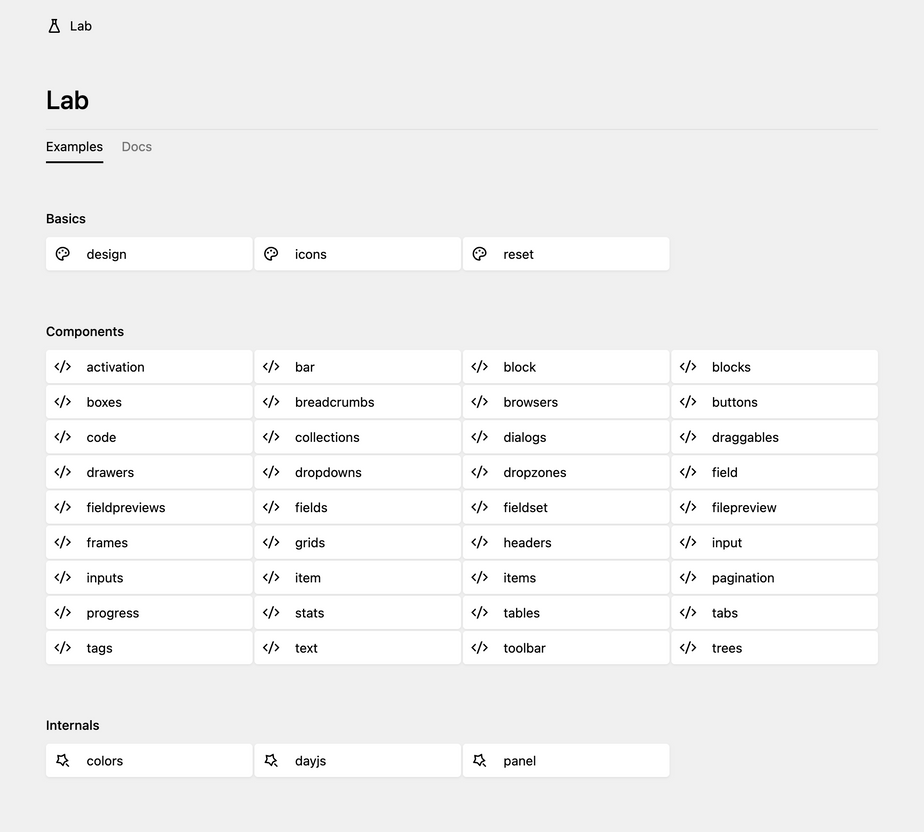Click the palette icon next to reset
This screenshot has height=832, width=924.
tap(480, 254)
